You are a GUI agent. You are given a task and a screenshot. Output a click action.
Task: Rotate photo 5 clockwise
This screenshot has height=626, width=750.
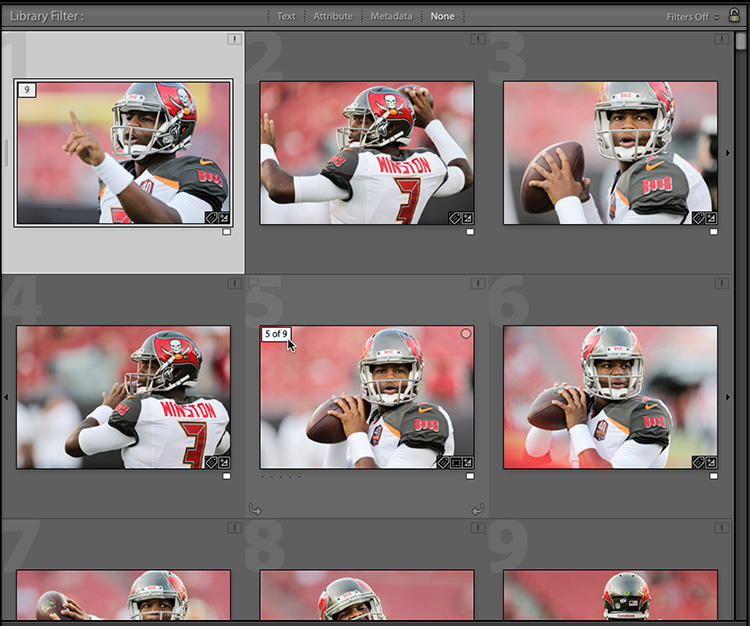(478, 509)
